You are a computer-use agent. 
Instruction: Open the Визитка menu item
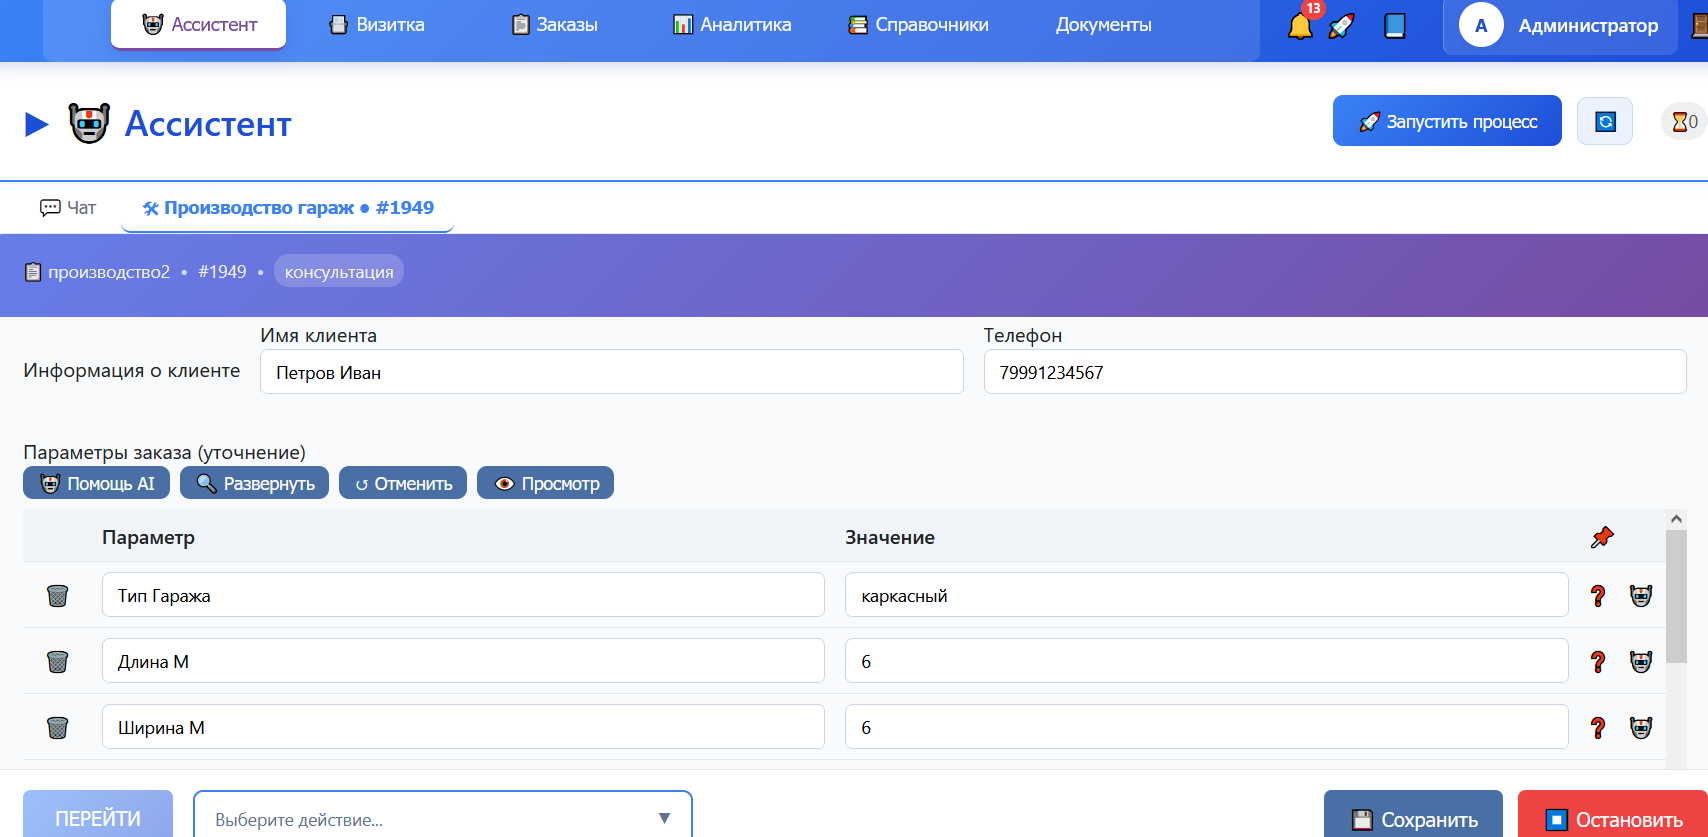[x=377, y=25]
